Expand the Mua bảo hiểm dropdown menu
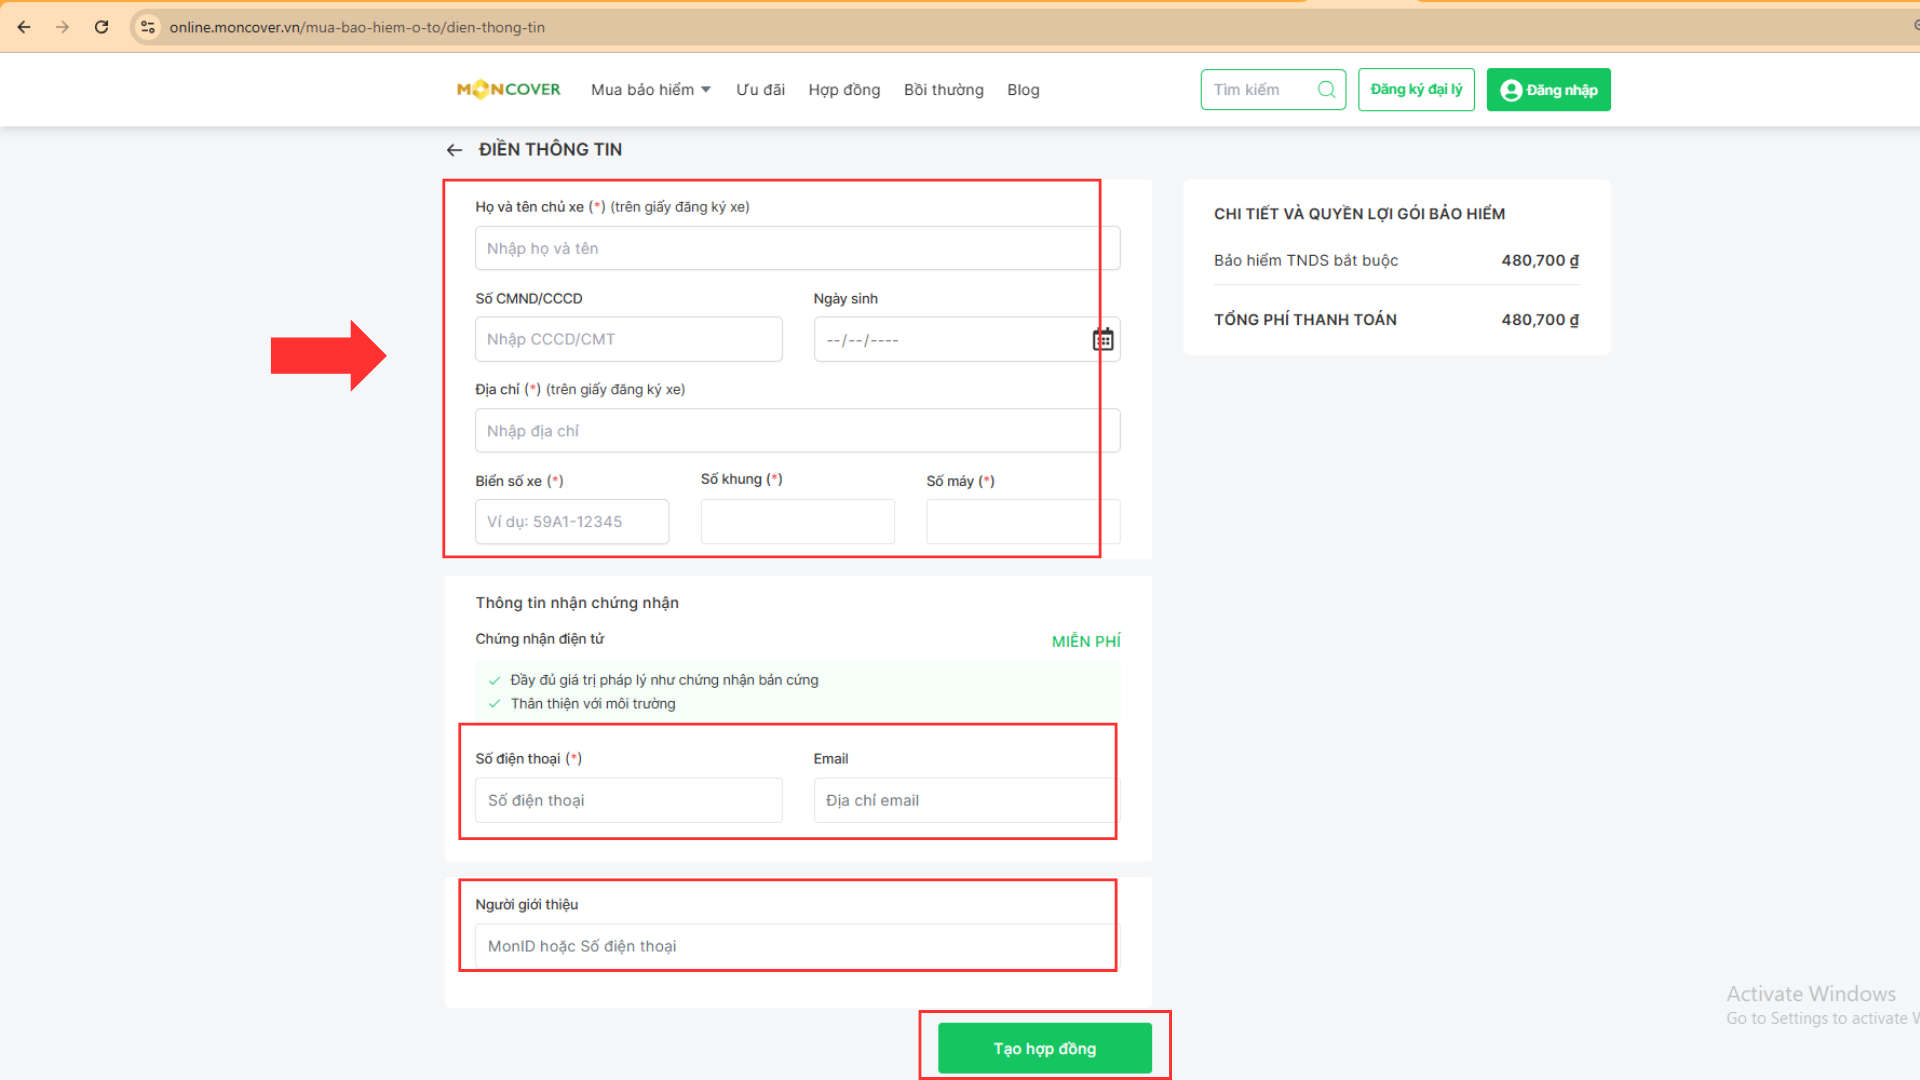This screenshot has height=1080, width=1920. (651, 90)
